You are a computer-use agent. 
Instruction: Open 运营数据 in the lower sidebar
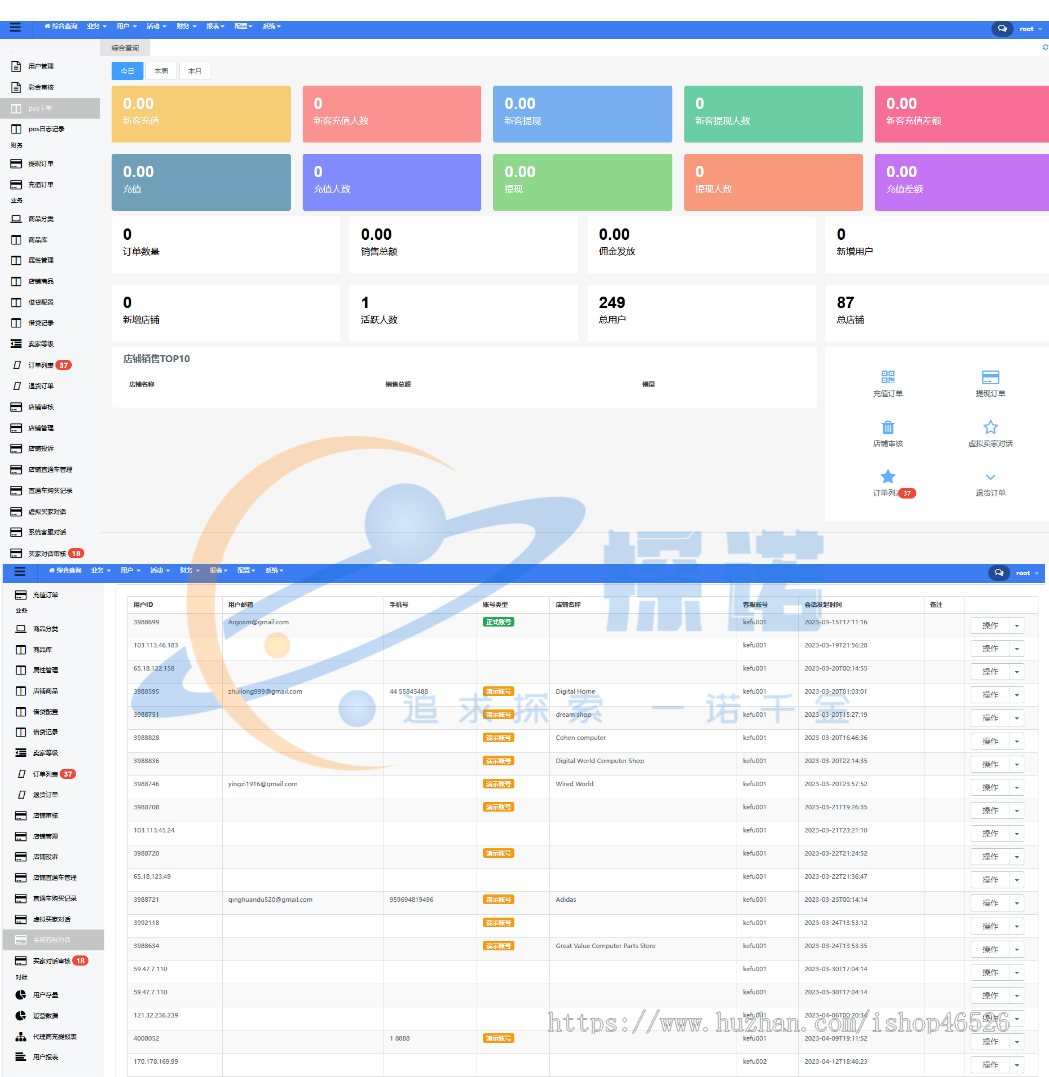(x=45, y=1016)
